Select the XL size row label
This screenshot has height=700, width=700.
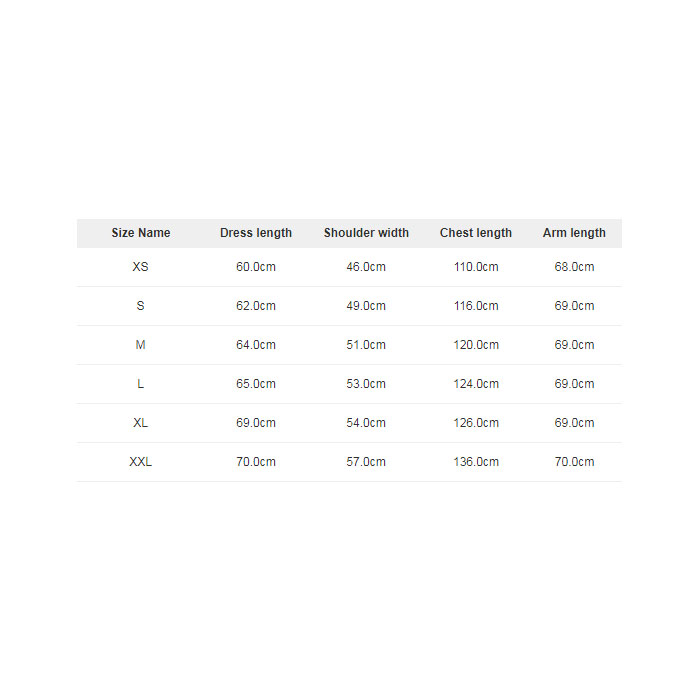coord(140,423)
